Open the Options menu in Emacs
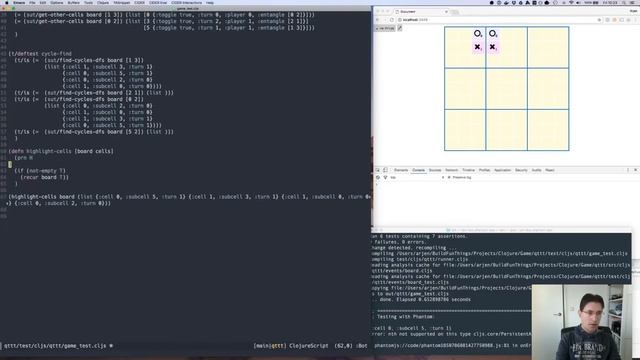Screen dimensions: 640x360 [x=57, y=2]
